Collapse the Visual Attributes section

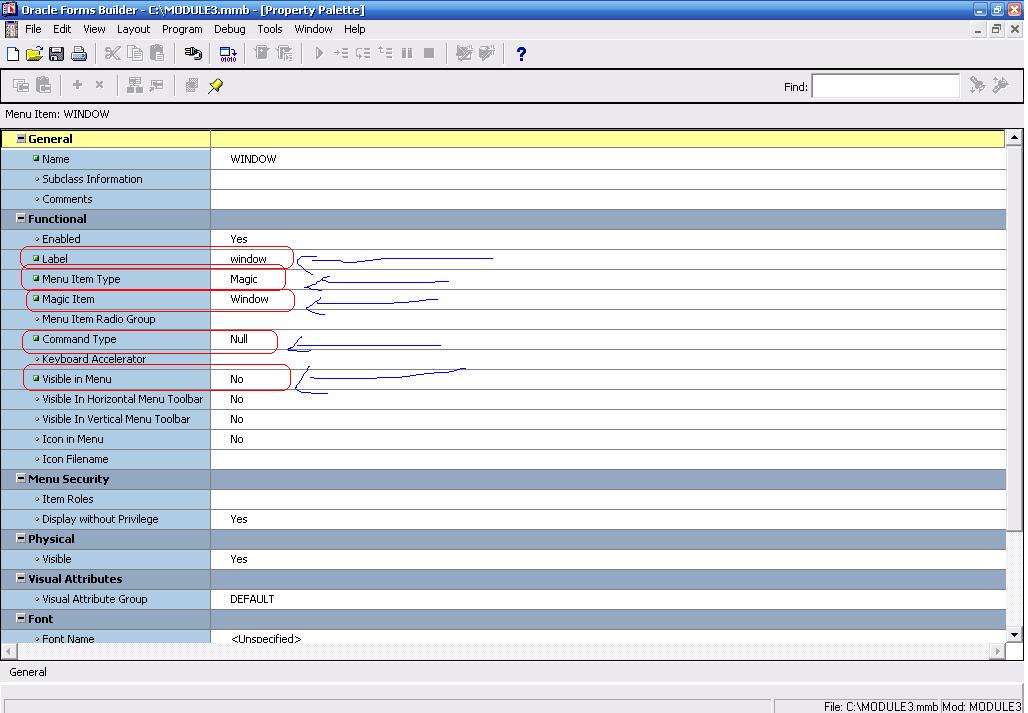pos(21,579)
